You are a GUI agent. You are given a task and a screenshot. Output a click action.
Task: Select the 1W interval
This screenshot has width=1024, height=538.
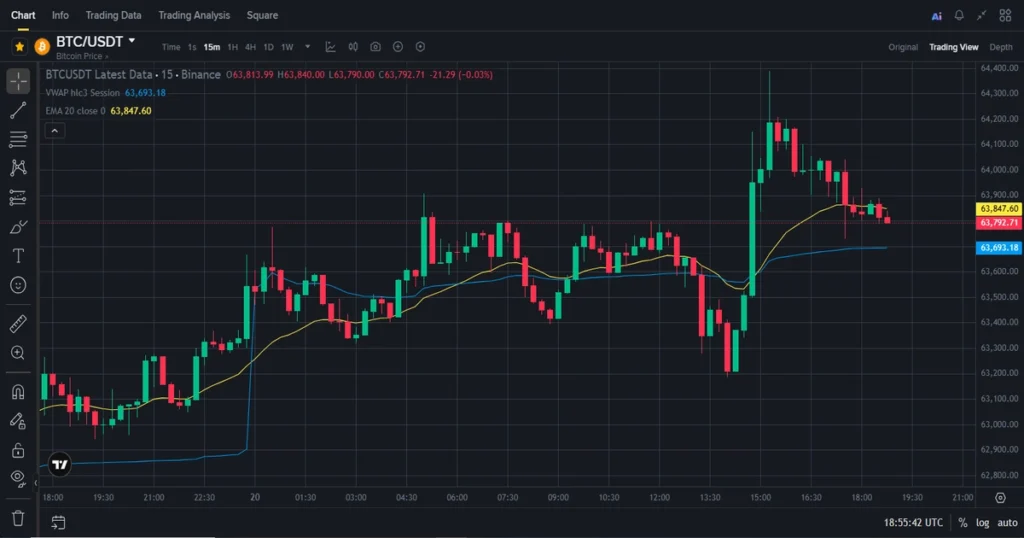[x=287, y=47]
